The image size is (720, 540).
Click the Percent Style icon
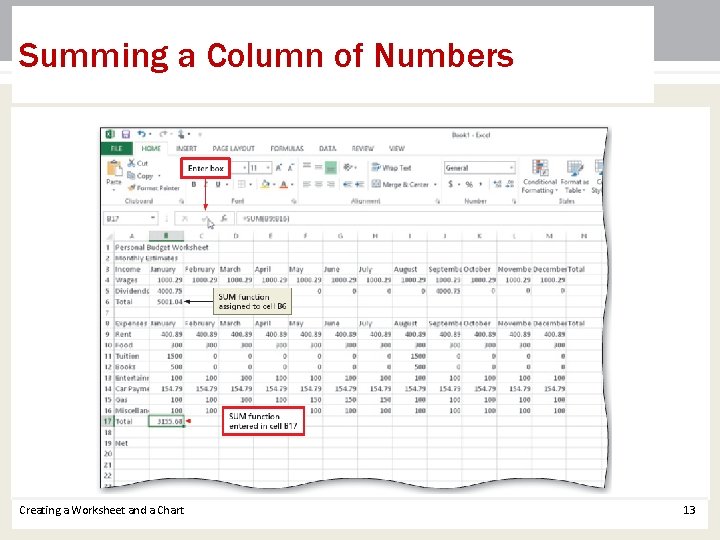(x=469, y=185)
